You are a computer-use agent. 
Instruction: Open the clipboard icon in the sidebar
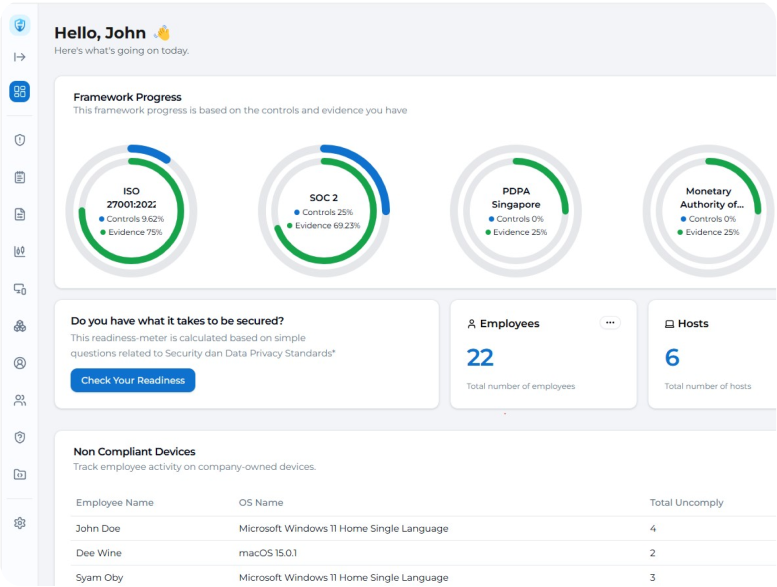[x=20, y=177]
